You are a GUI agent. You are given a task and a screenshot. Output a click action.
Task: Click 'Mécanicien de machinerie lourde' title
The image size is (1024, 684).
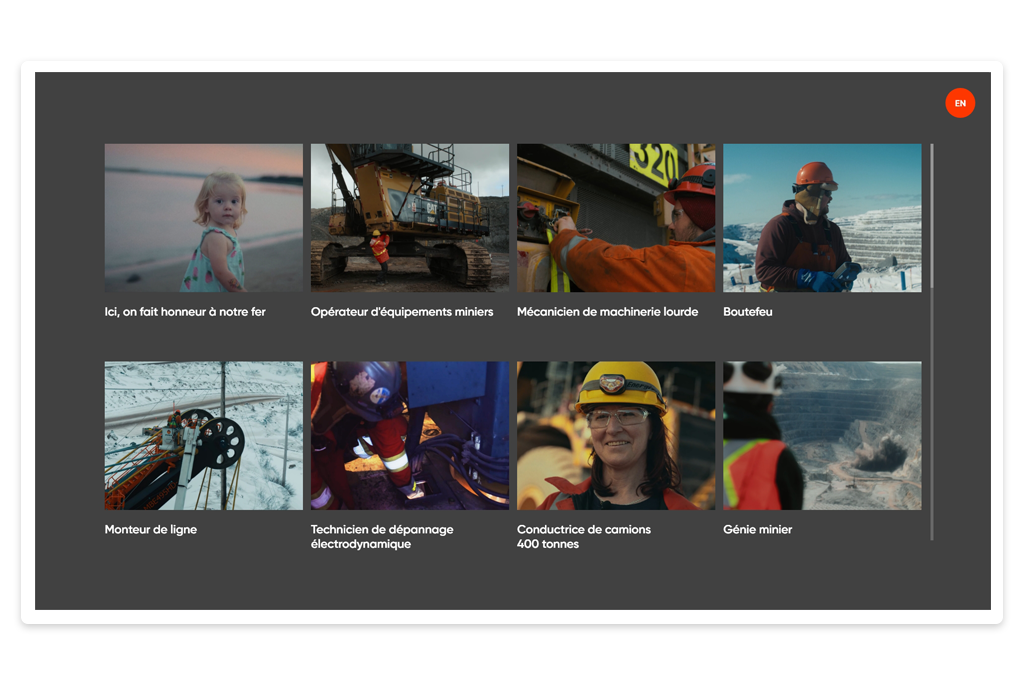coord(607,312)
